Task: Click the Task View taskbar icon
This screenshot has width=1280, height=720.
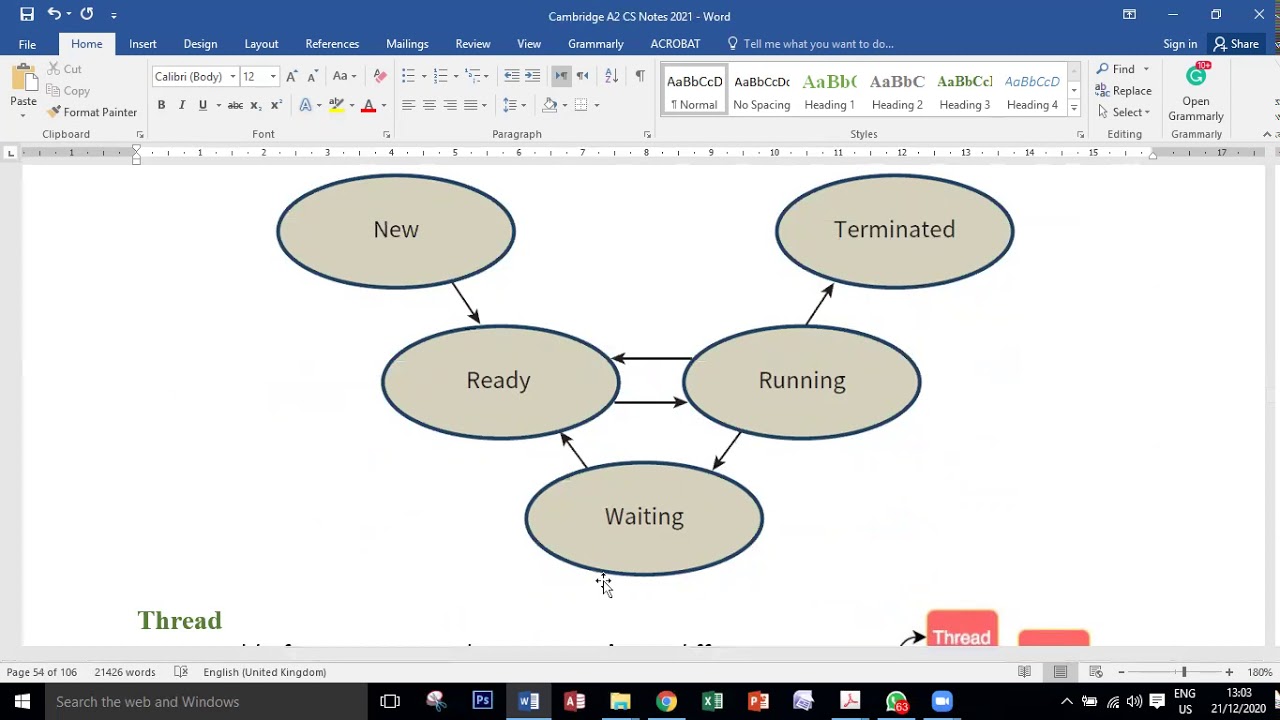Action: pyautogui.click(x=390, y=701)
